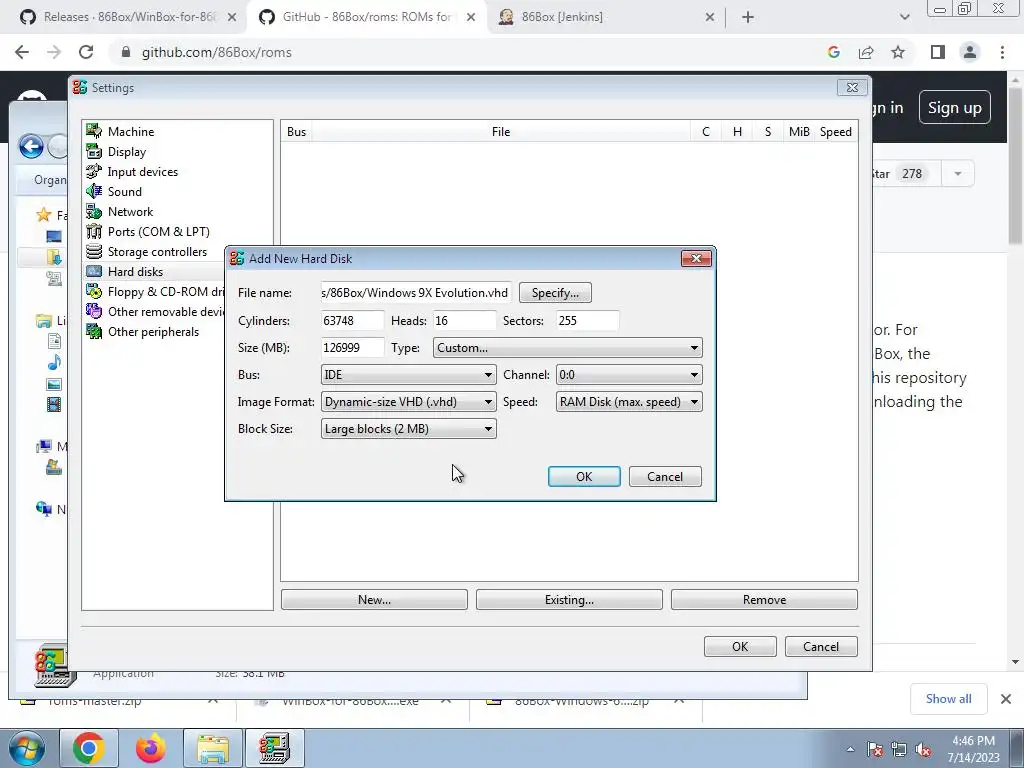Open File Explorer taskbar icon
This screenshot has width=1024, height=768.
(213, 748)
